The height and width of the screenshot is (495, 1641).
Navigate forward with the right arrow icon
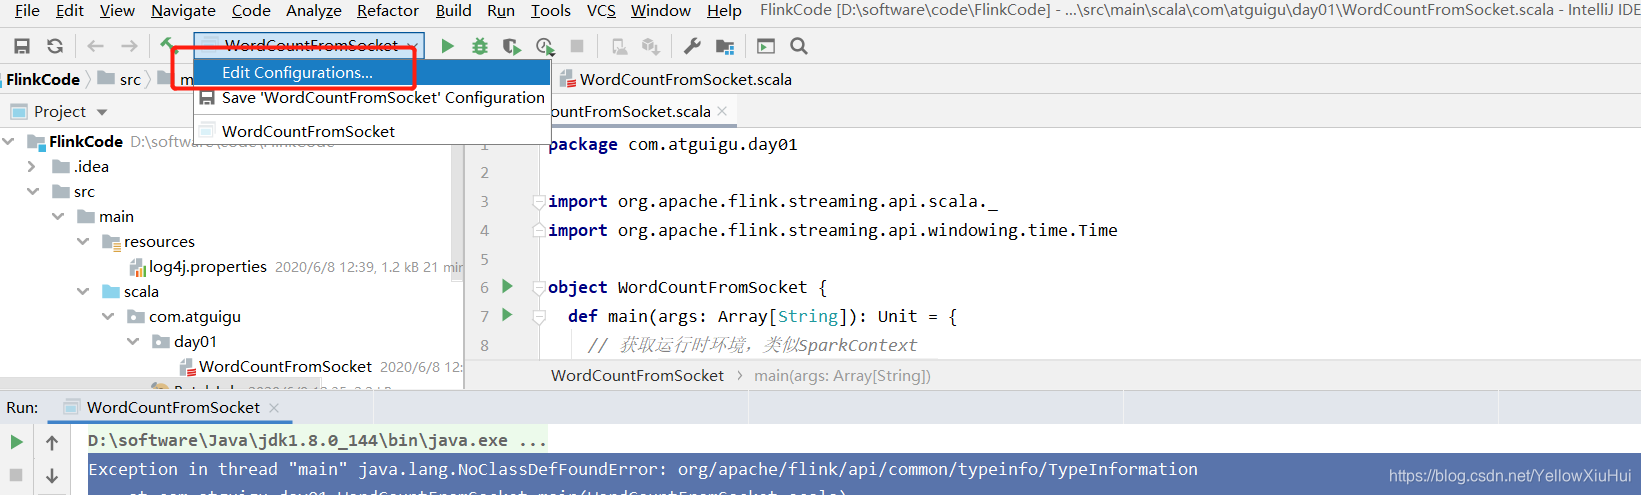[x=129, y=46]
